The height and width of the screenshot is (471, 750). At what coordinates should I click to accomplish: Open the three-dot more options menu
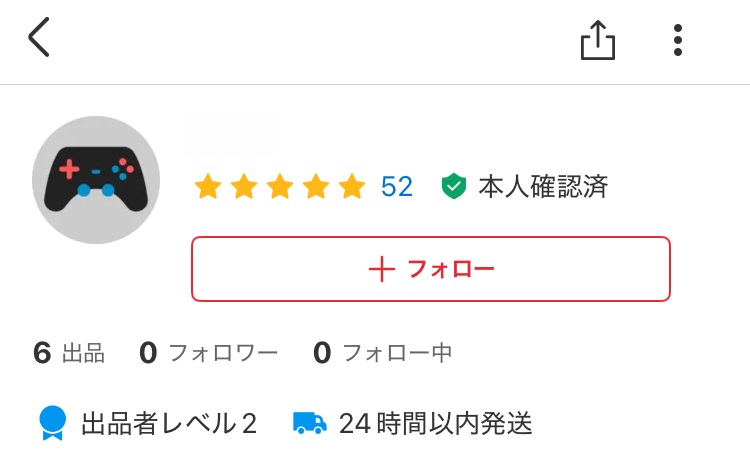[x=678, y=40]
